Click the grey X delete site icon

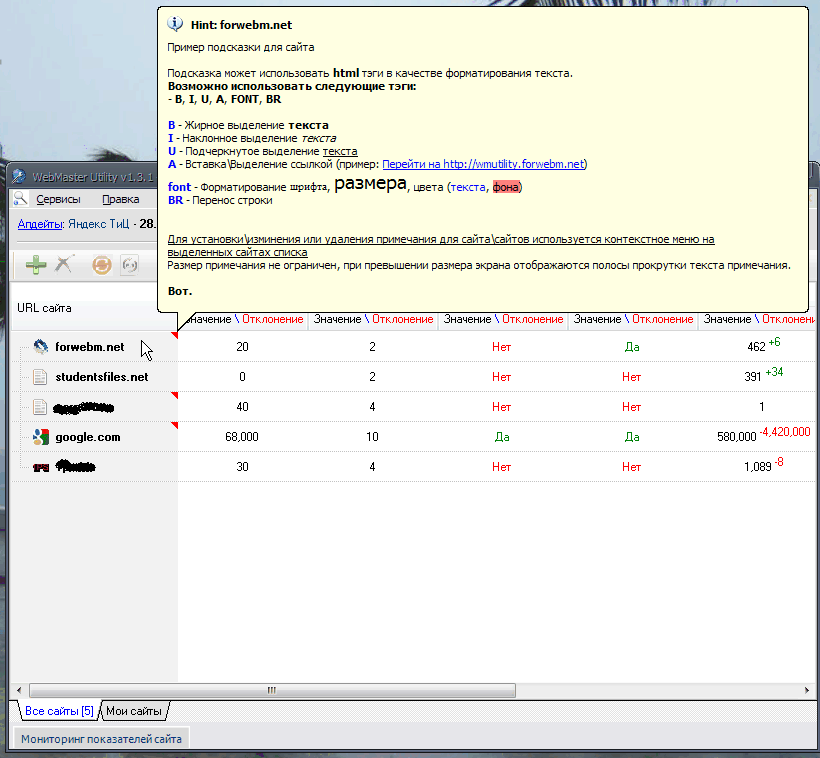coord(64,265)
